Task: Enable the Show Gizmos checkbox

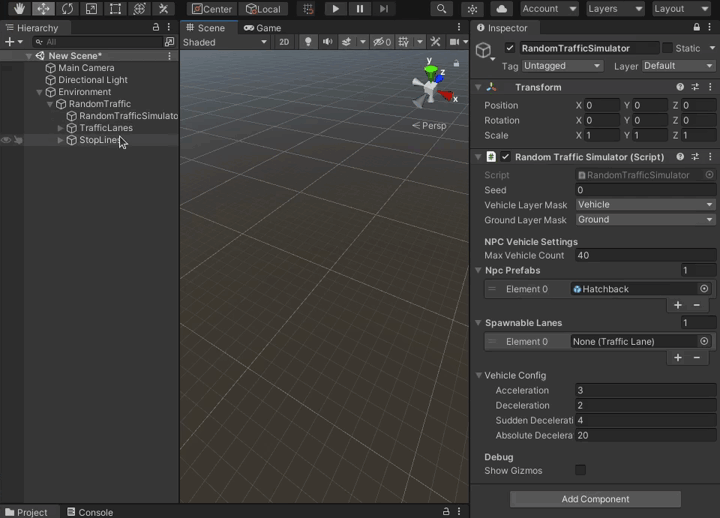Action: (580, 470)
